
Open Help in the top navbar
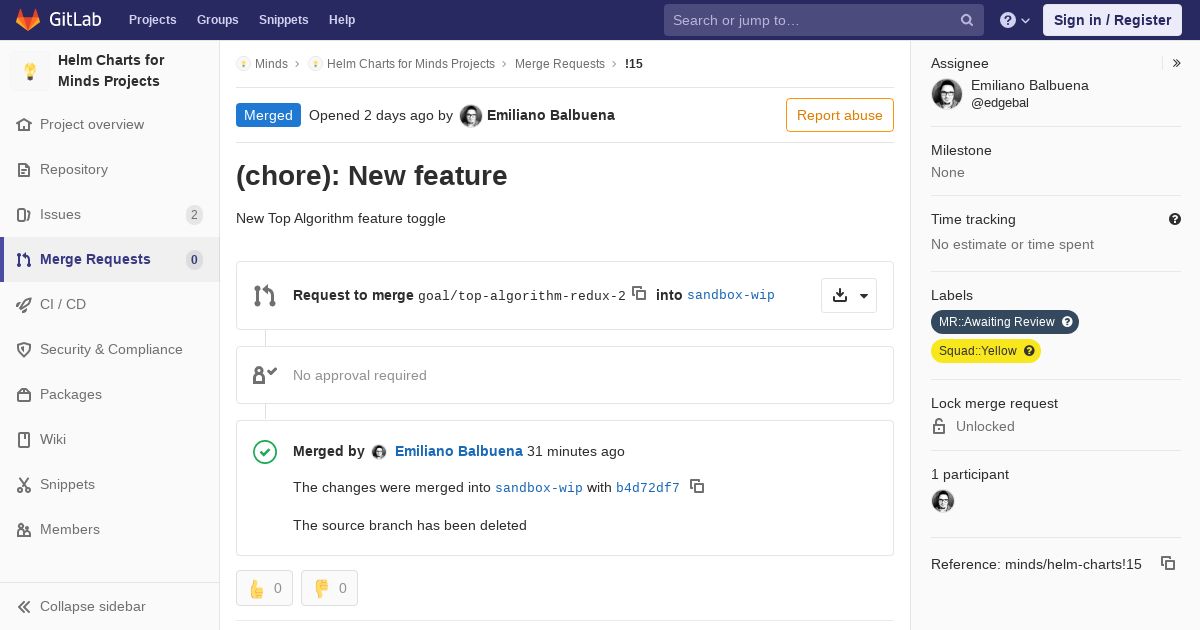[x=342, y=20]
